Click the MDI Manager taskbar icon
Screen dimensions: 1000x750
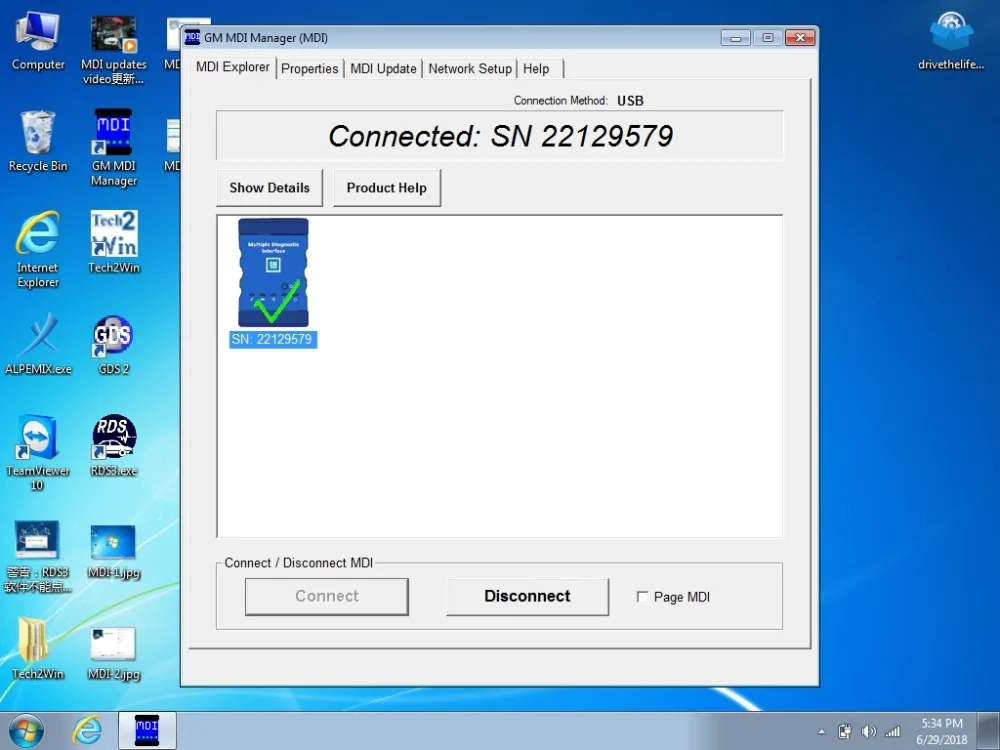click(147, 730)
